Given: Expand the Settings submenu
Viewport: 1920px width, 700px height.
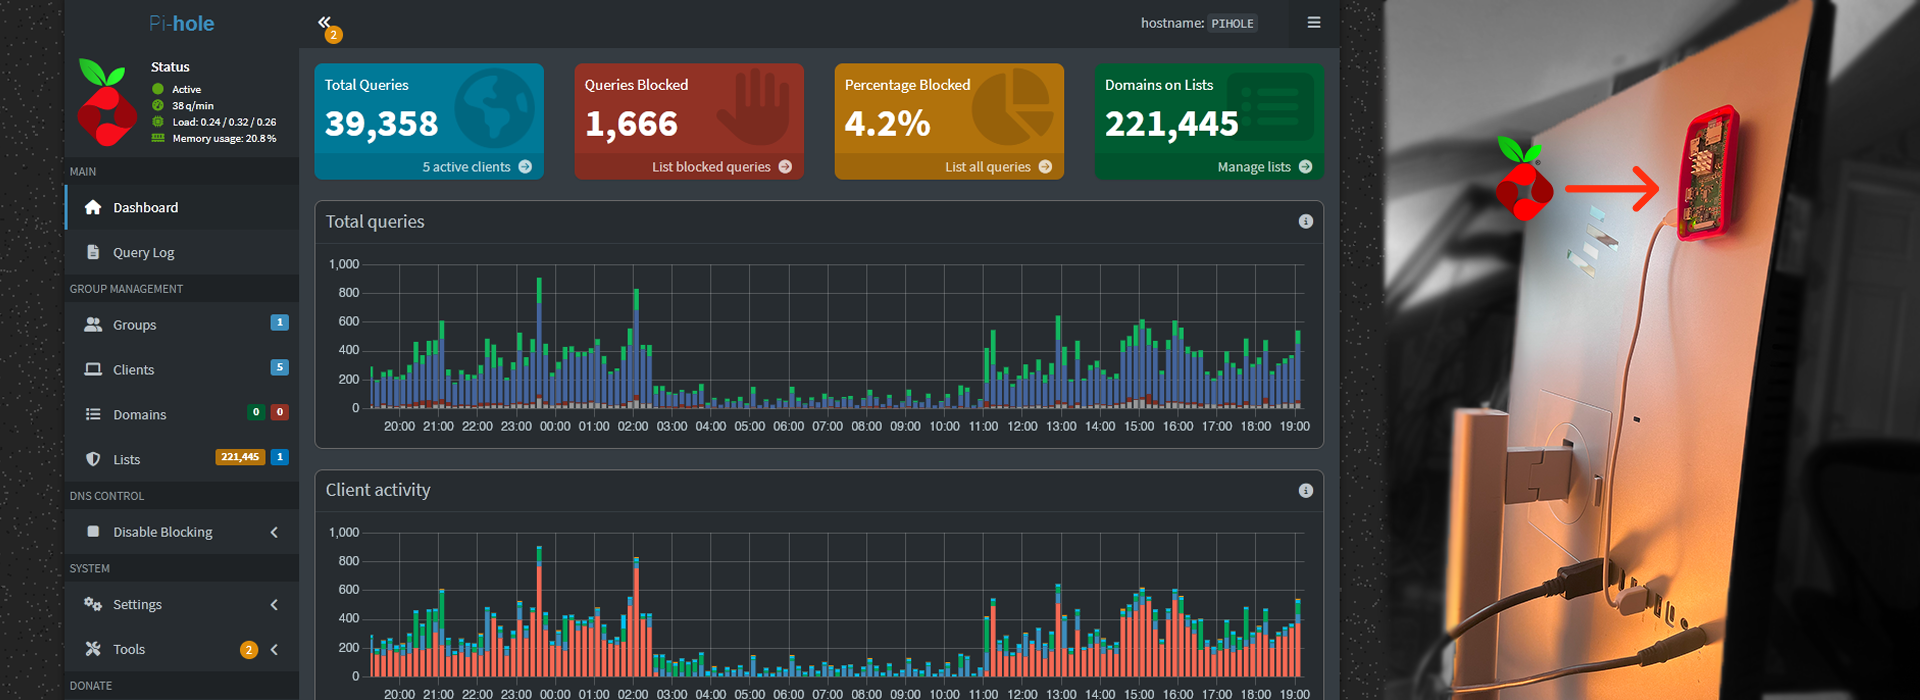Looking at the screenshot, I should [274, 605].
